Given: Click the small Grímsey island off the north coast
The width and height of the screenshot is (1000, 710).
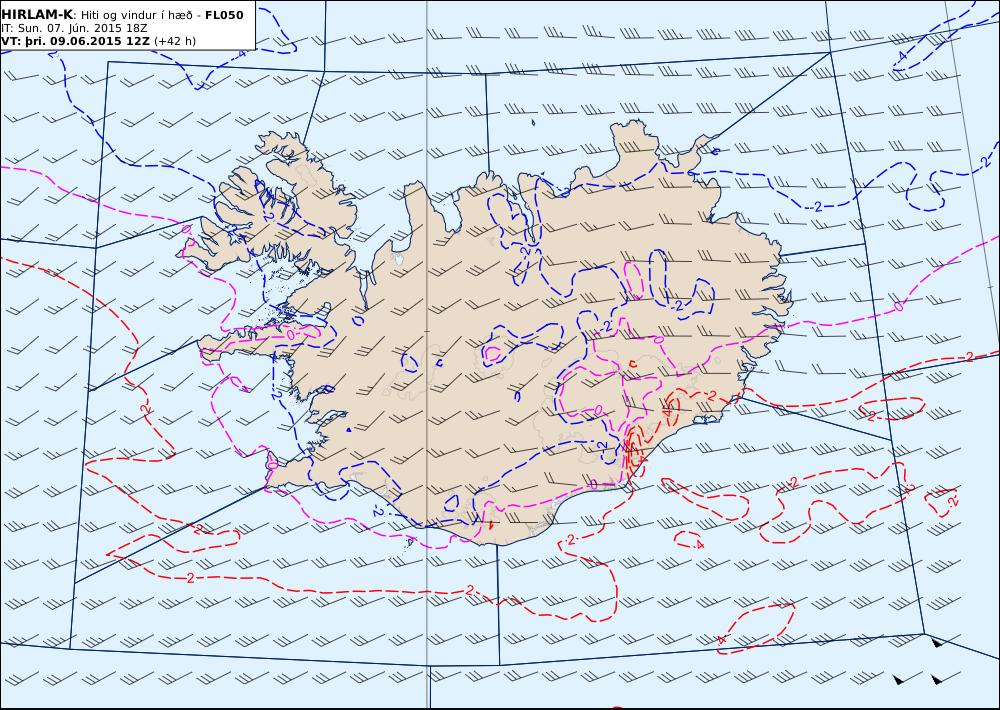Looking at the screenshot, I should point(533,122).
